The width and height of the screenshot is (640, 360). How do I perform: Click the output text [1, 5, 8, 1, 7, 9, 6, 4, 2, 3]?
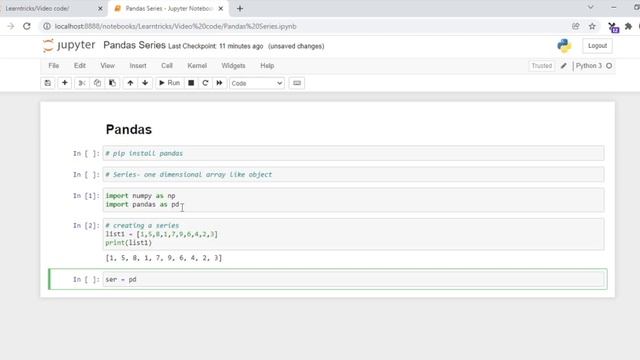(164, 258)
